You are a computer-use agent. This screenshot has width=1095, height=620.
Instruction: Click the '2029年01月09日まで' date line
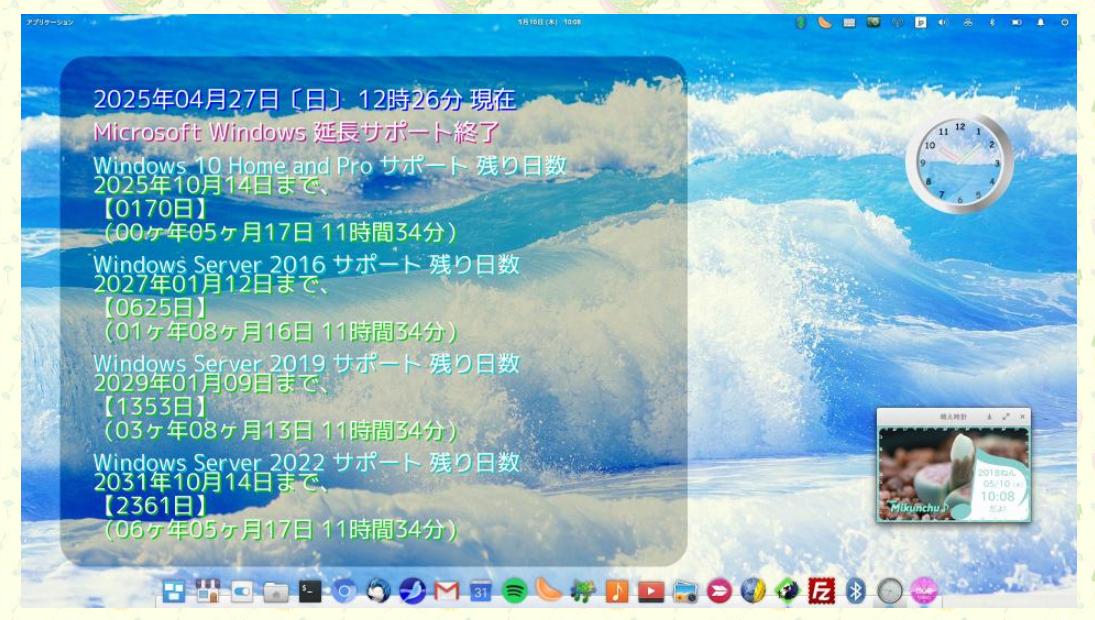[209, 383]
